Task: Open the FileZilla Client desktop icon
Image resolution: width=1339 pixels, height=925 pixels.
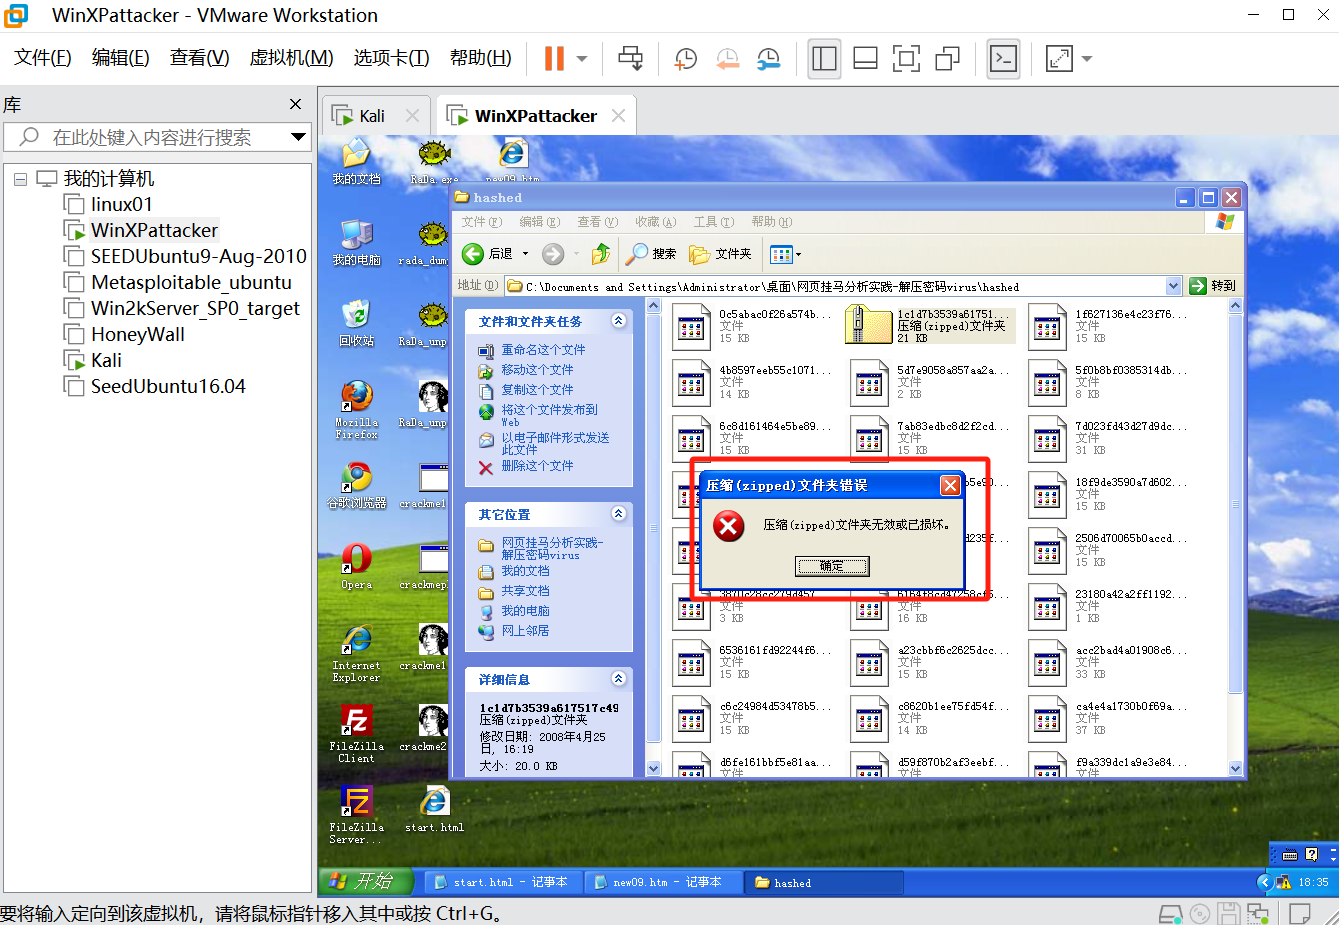Action: 357,734
